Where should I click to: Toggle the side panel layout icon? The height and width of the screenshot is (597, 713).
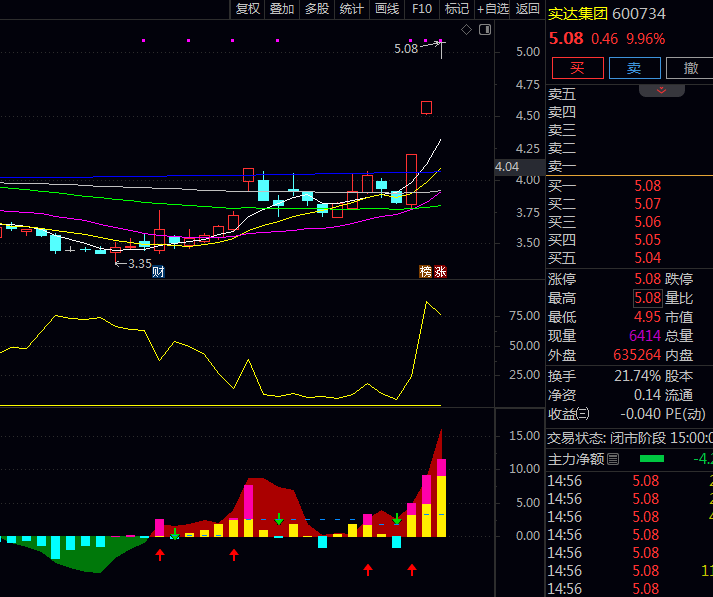487,30
